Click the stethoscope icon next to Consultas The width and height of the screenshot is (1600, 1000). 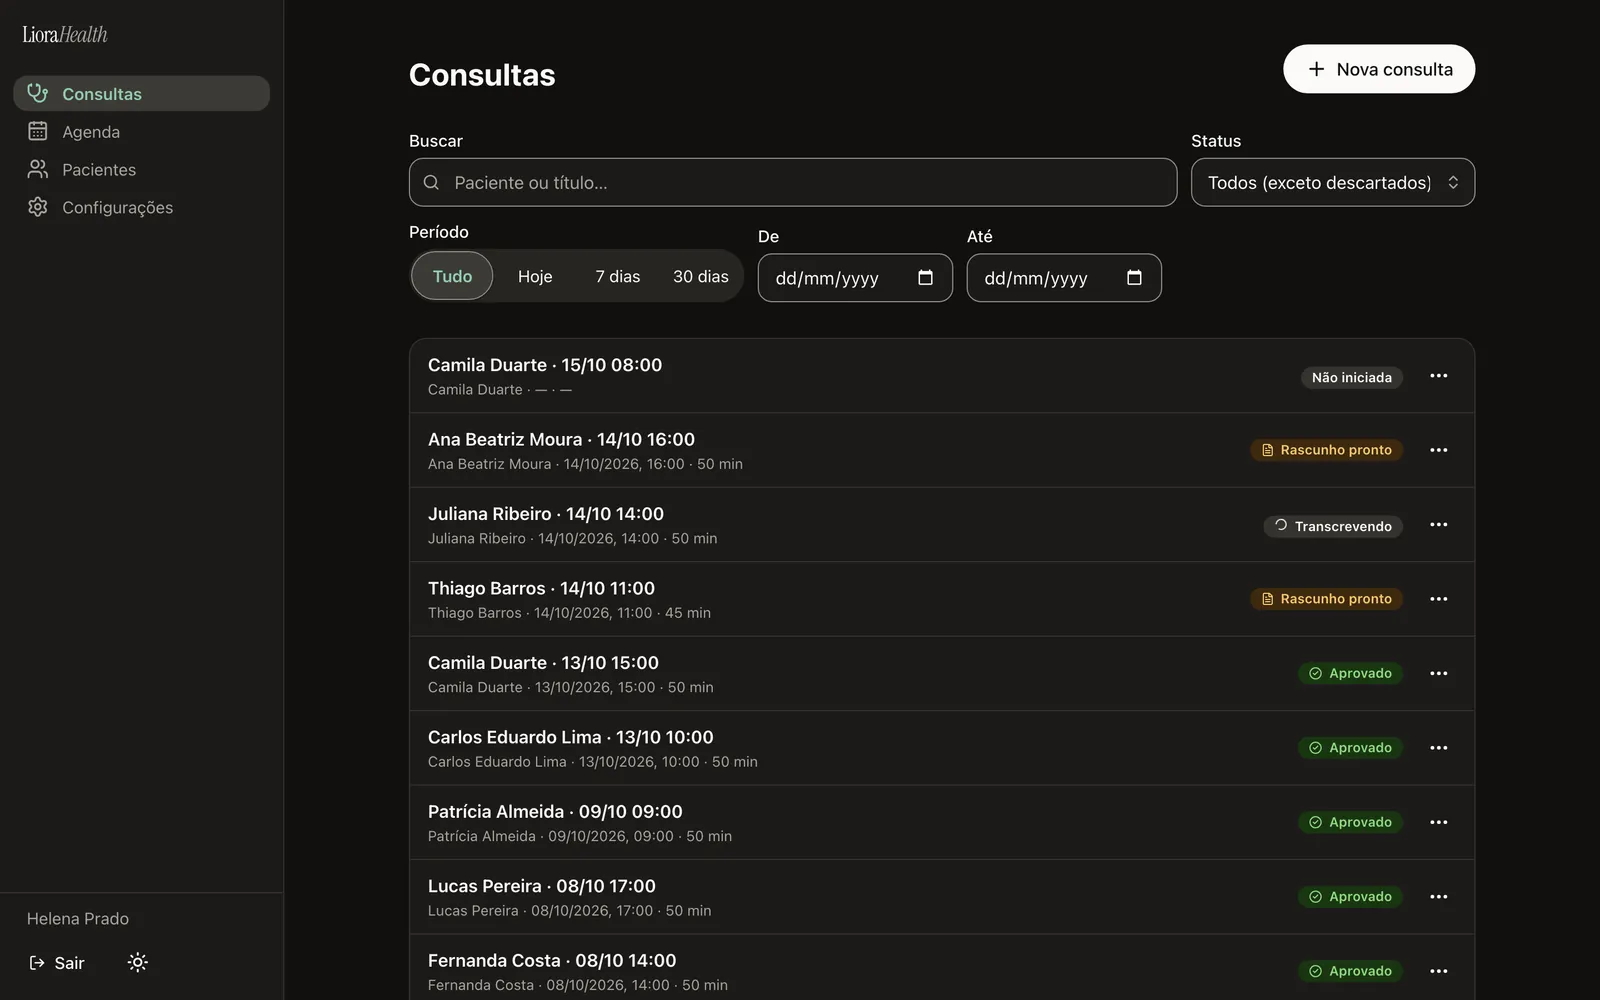[38, 93]
